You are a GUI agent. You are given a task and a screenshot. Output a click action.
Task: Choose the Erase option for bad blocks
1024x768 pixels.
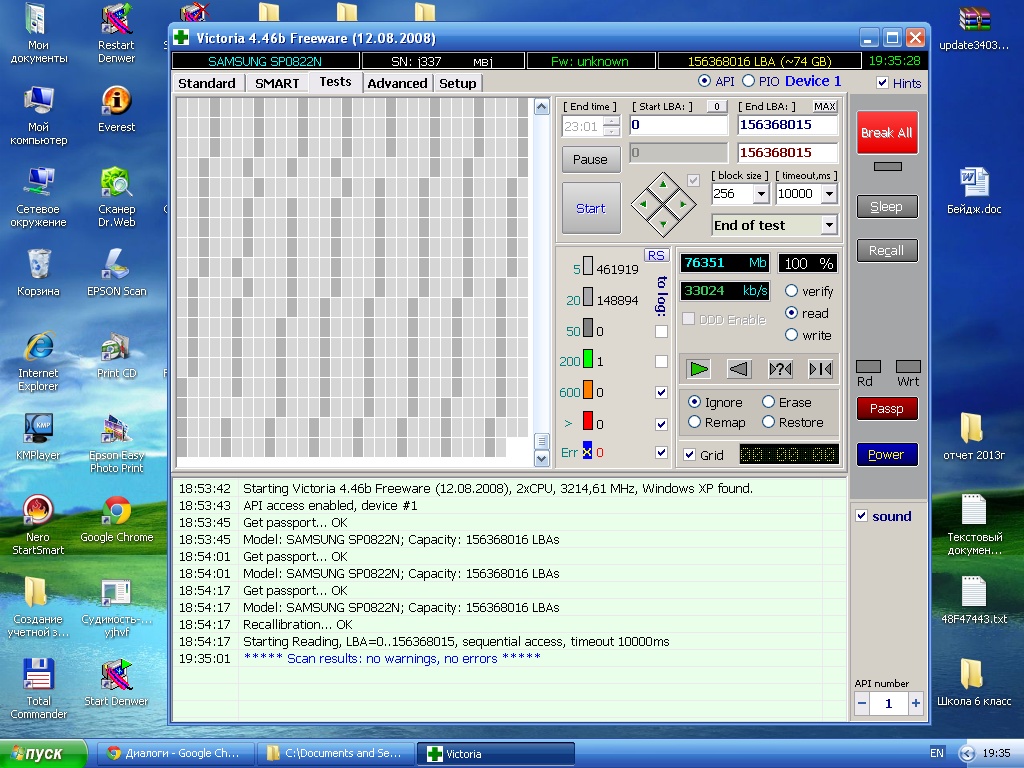[x=769, y=402]
